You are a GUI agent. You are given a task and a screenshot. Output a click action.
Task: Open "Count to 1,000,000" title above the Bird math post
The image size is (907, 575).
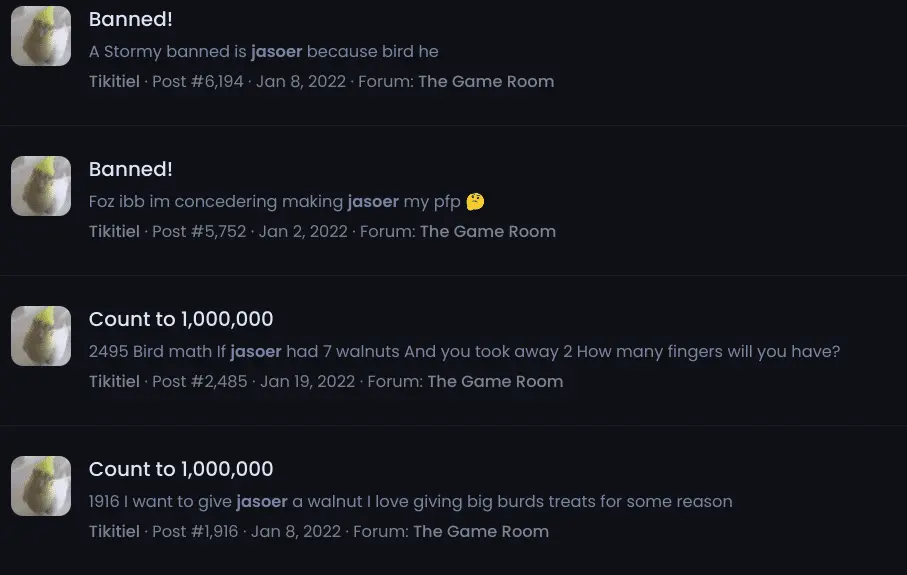pos(181,319)
